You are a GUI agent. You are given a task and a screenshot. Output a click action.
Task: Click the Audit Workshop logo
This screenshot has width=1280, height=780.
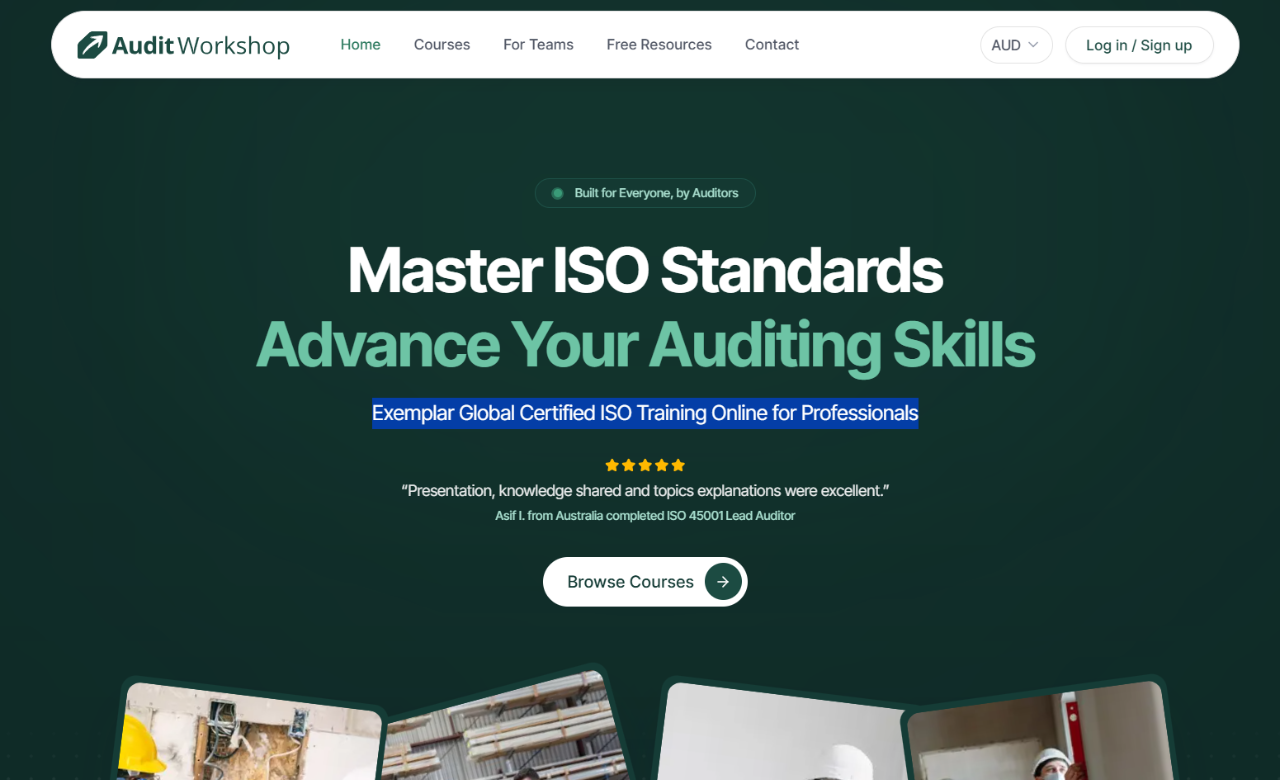tap(183, 45)
